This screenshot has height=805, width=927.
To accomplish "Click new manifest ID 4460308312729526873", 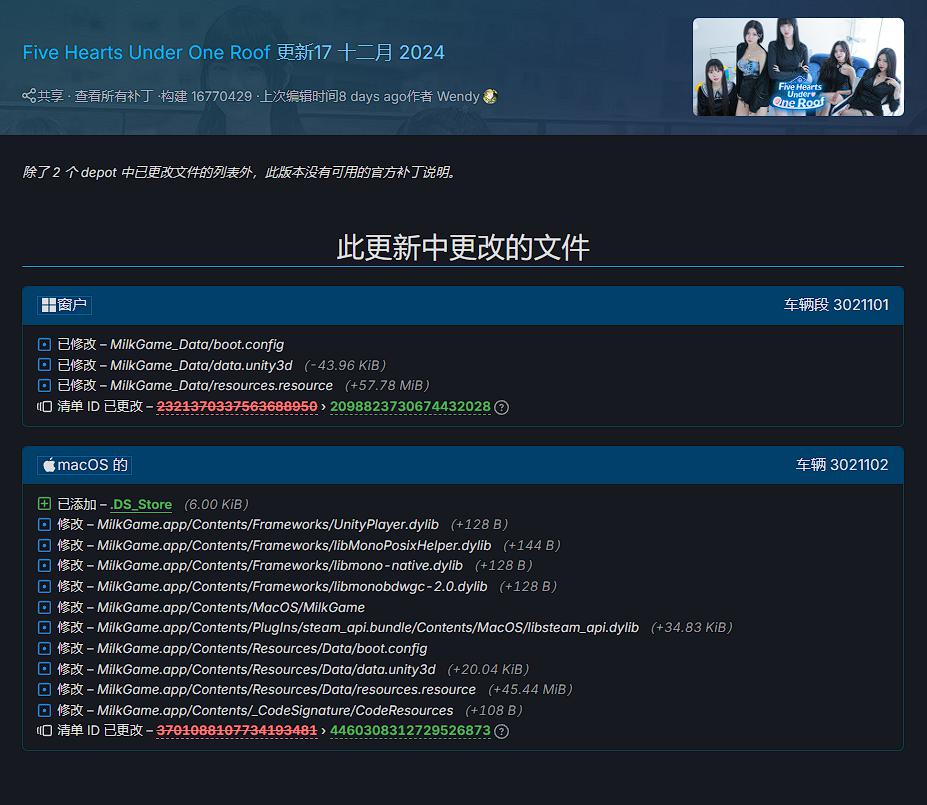I will (410, 731).
